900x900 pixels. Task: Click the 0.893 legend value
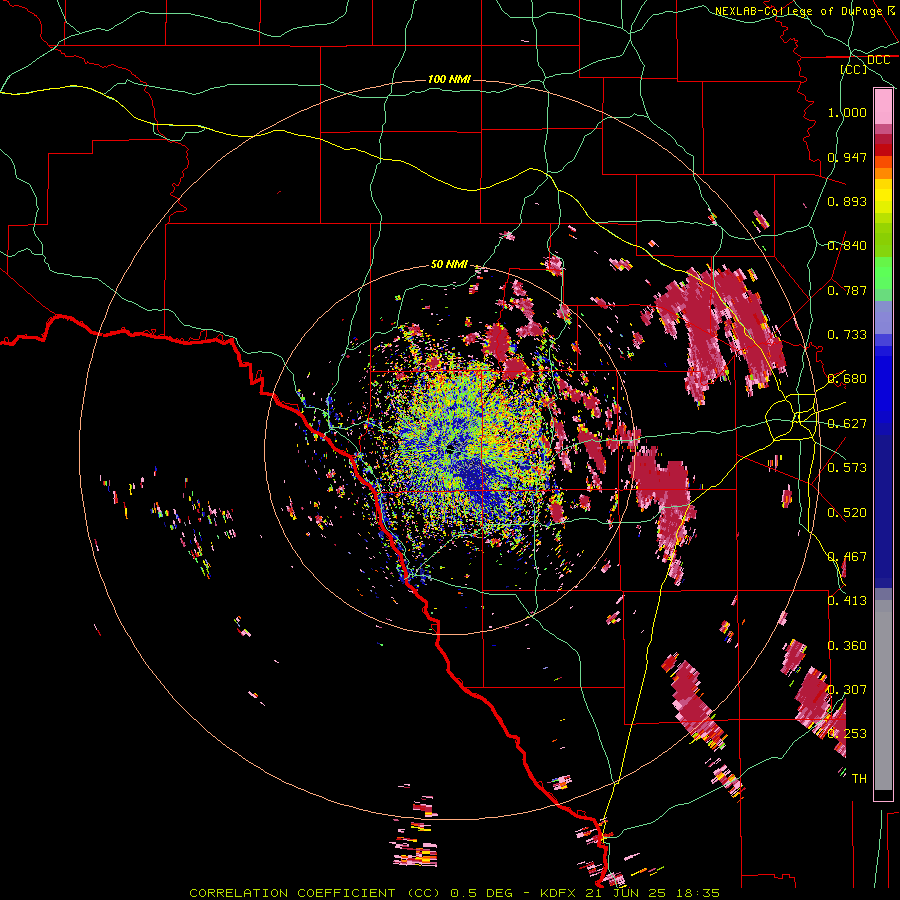[x=847, y=201]
